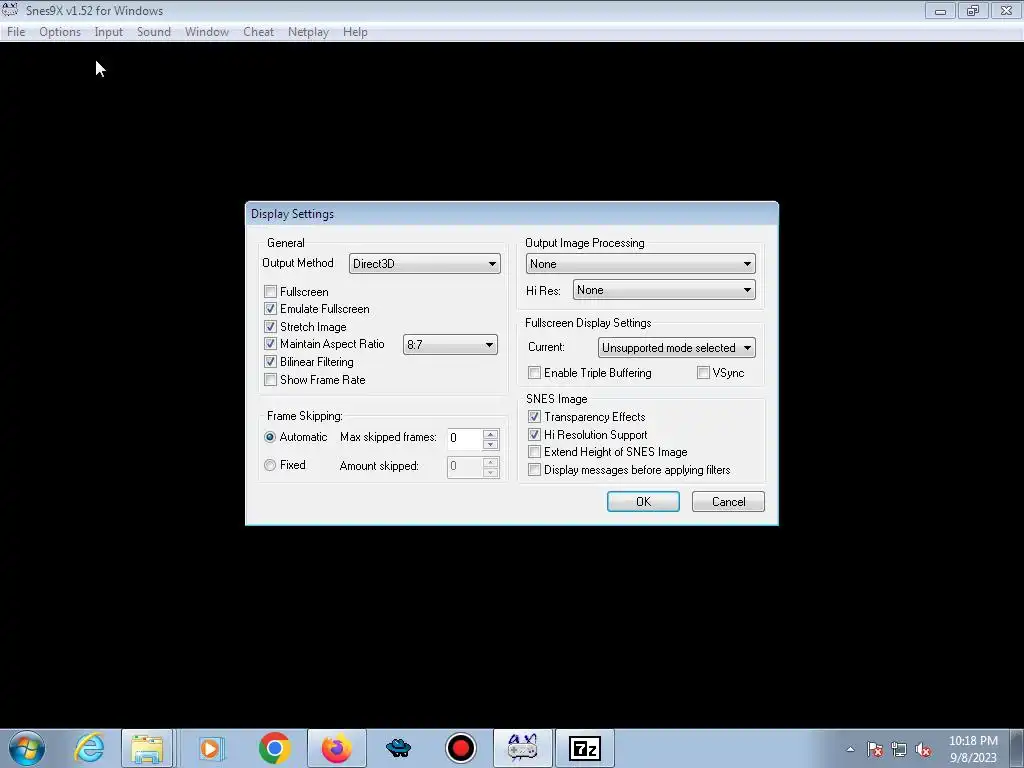Screen dimensions: 1024x768
Task: Decrease Max skipped frames spinner
Action: tap(490, 444)
